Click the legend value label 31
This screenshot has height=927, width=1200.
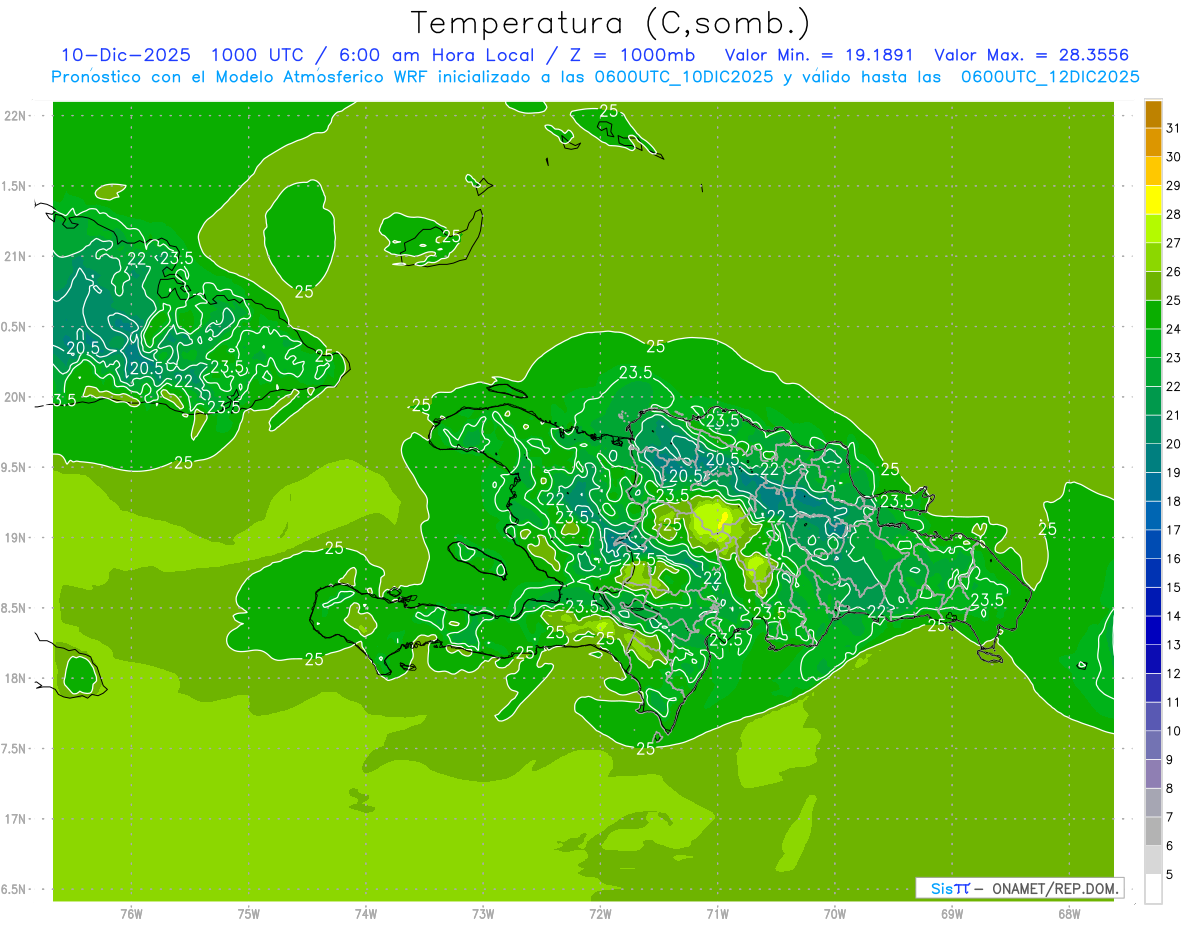[1173, 128]
